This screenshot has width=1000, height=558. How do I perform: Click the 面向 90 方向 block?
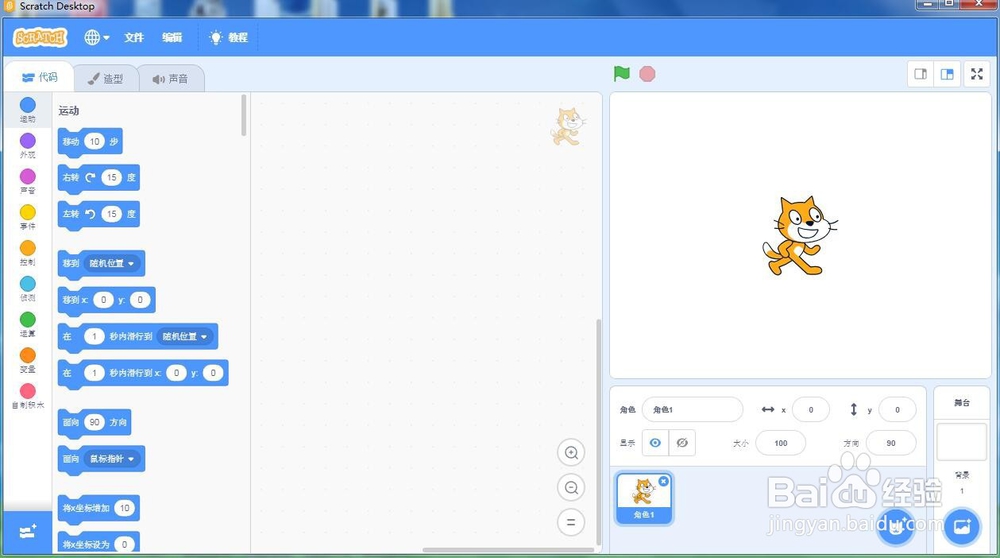(94, 422)
